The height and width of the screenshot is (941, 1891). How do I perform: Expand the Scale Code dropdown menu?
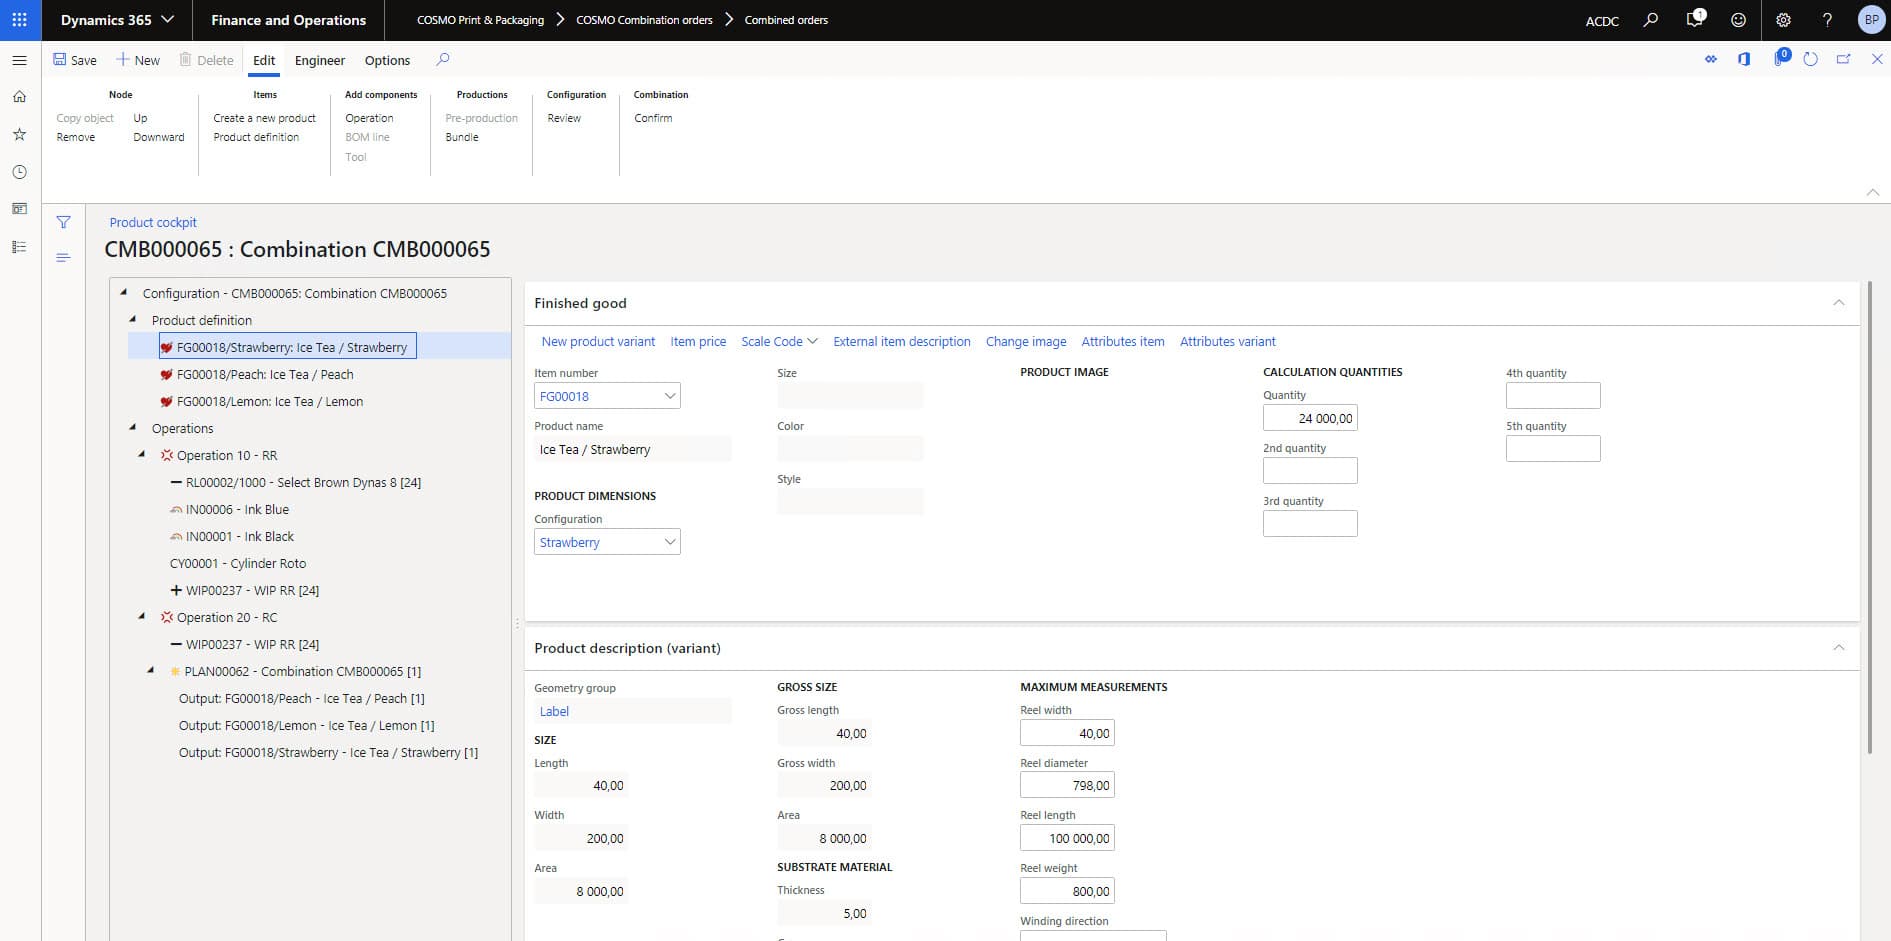(x=779, y=342)
